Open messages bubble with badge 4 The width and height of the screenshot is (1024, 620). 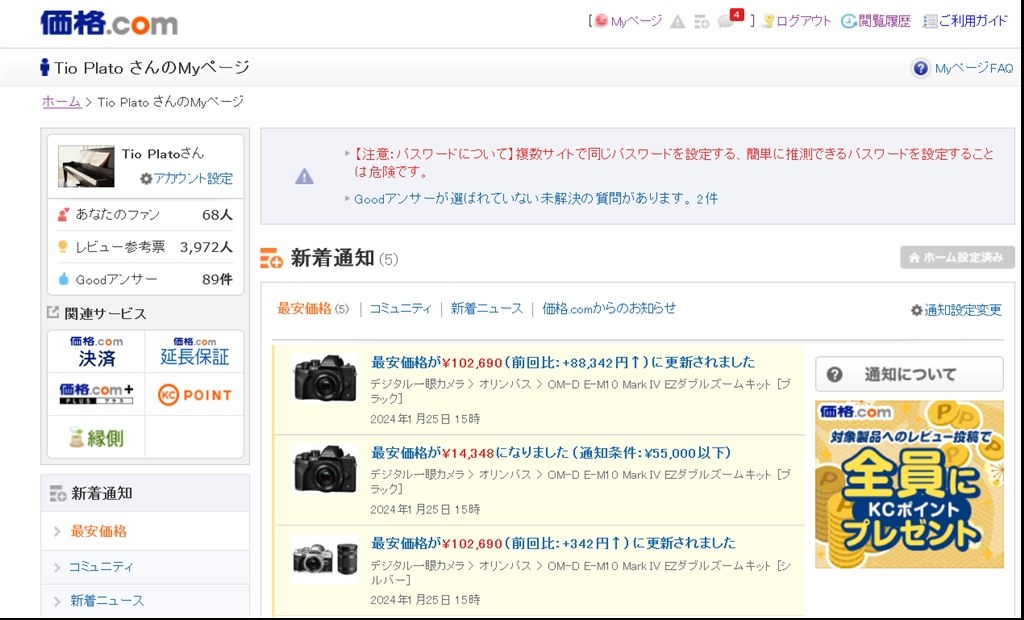pos(730,19)
